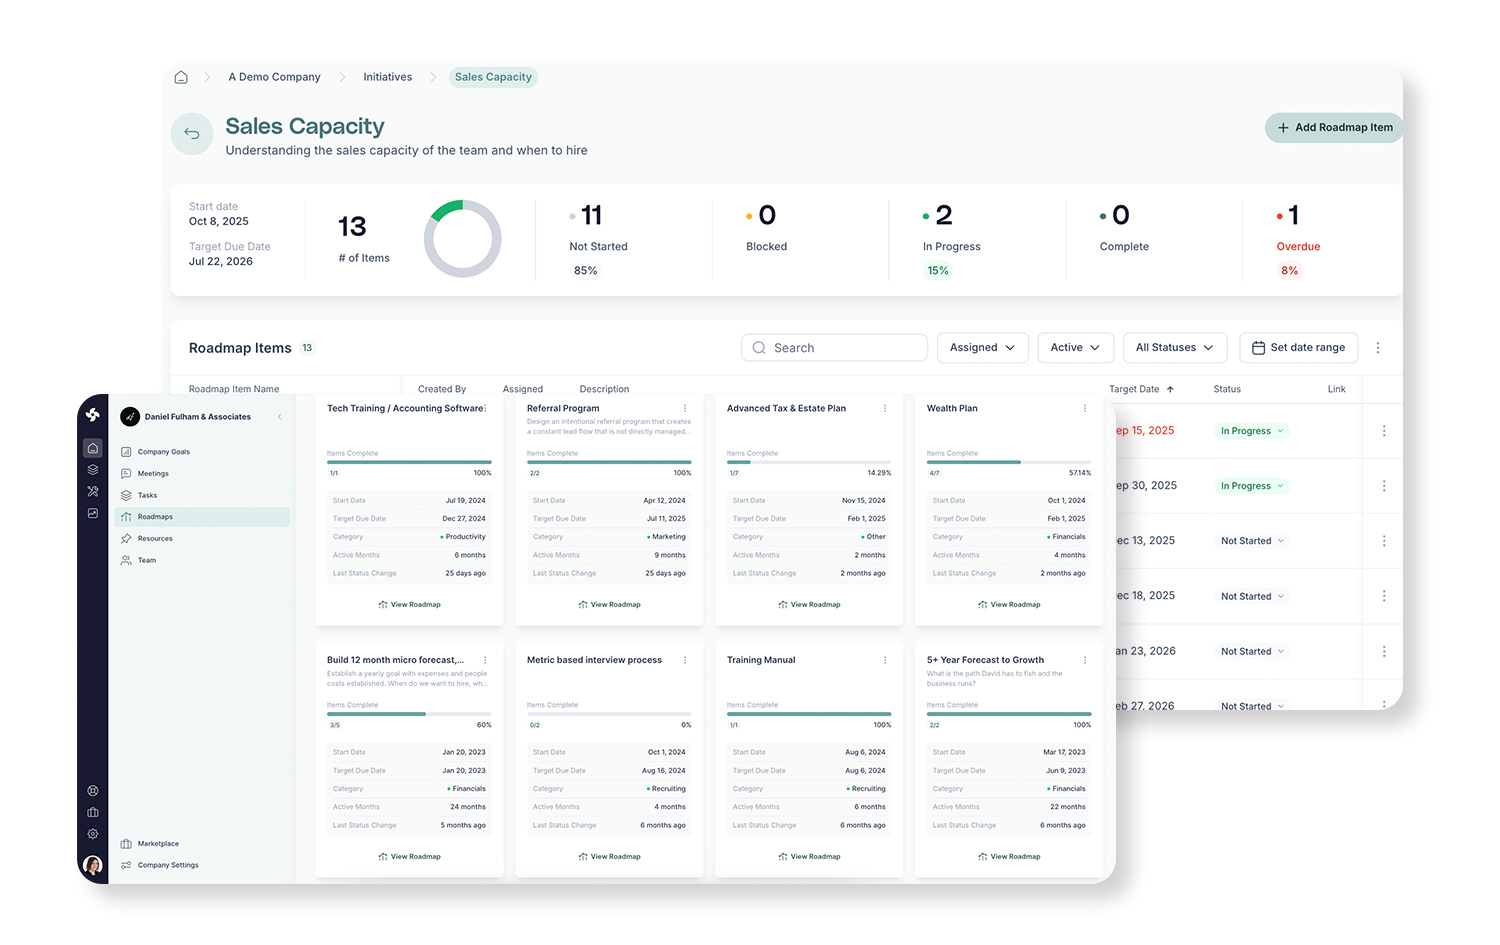Open the All Statuses dropdown
1500x945 pixels.
1174,348
